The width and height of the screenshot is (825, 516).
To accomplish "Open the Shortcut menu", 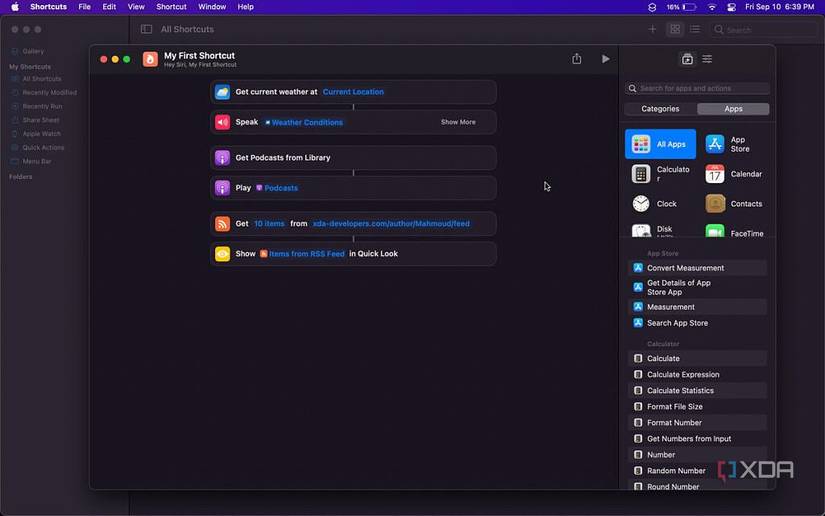I will (171, 7).
